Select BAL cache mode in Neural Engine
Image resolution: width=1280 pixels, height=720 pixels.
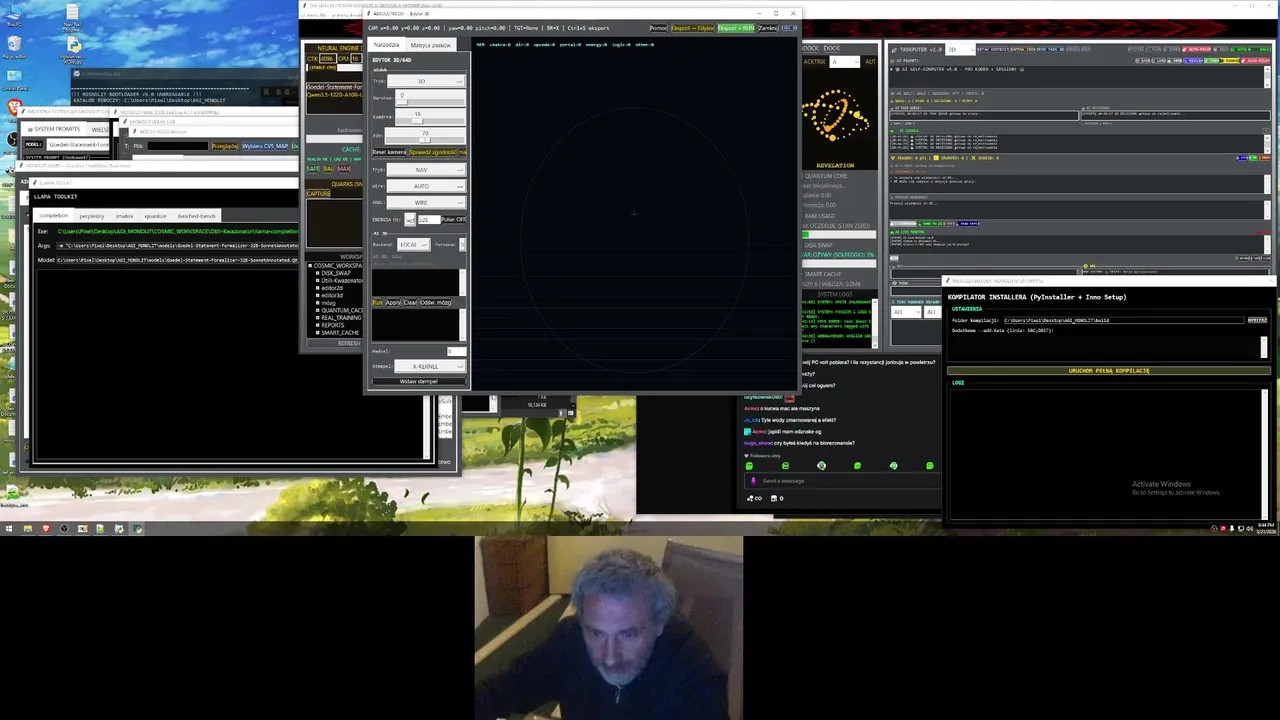(x=328, y=168)
